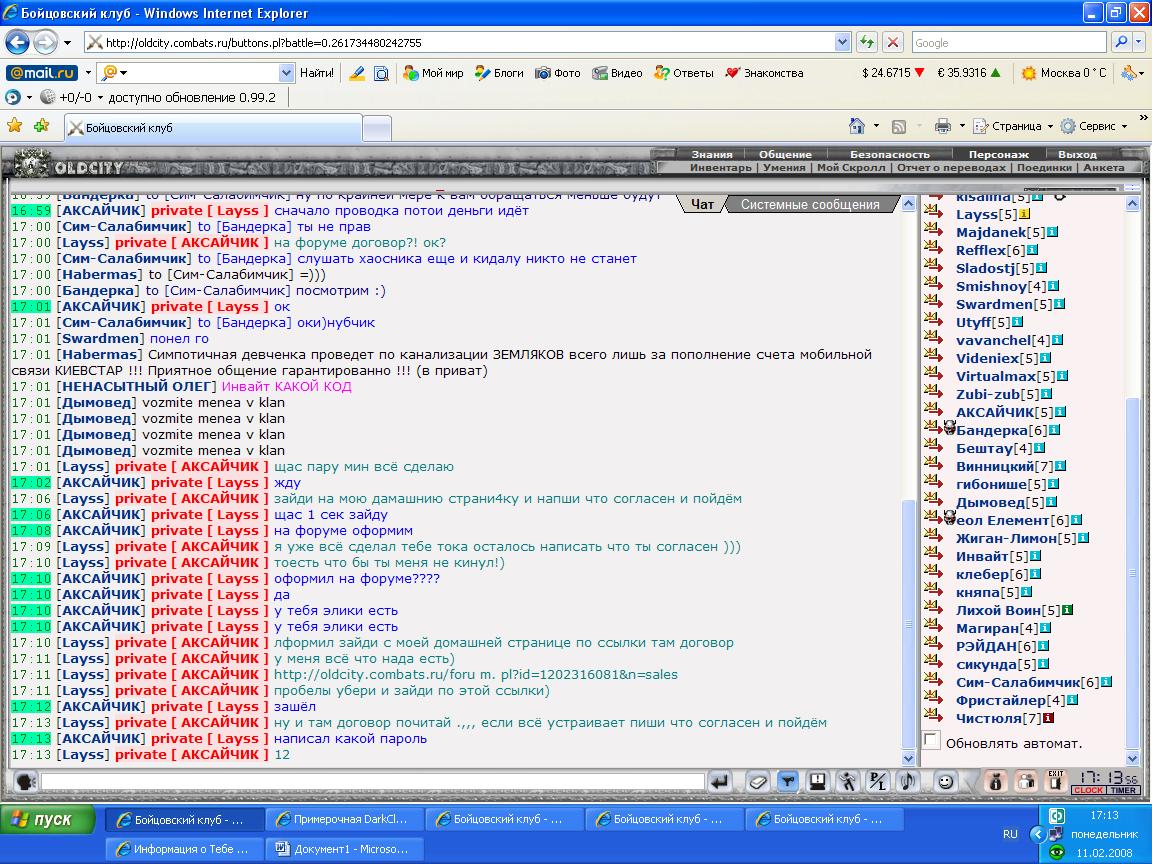Open the Знания game menu
Screen dimensions: 1152x864
tap(711, 154)
